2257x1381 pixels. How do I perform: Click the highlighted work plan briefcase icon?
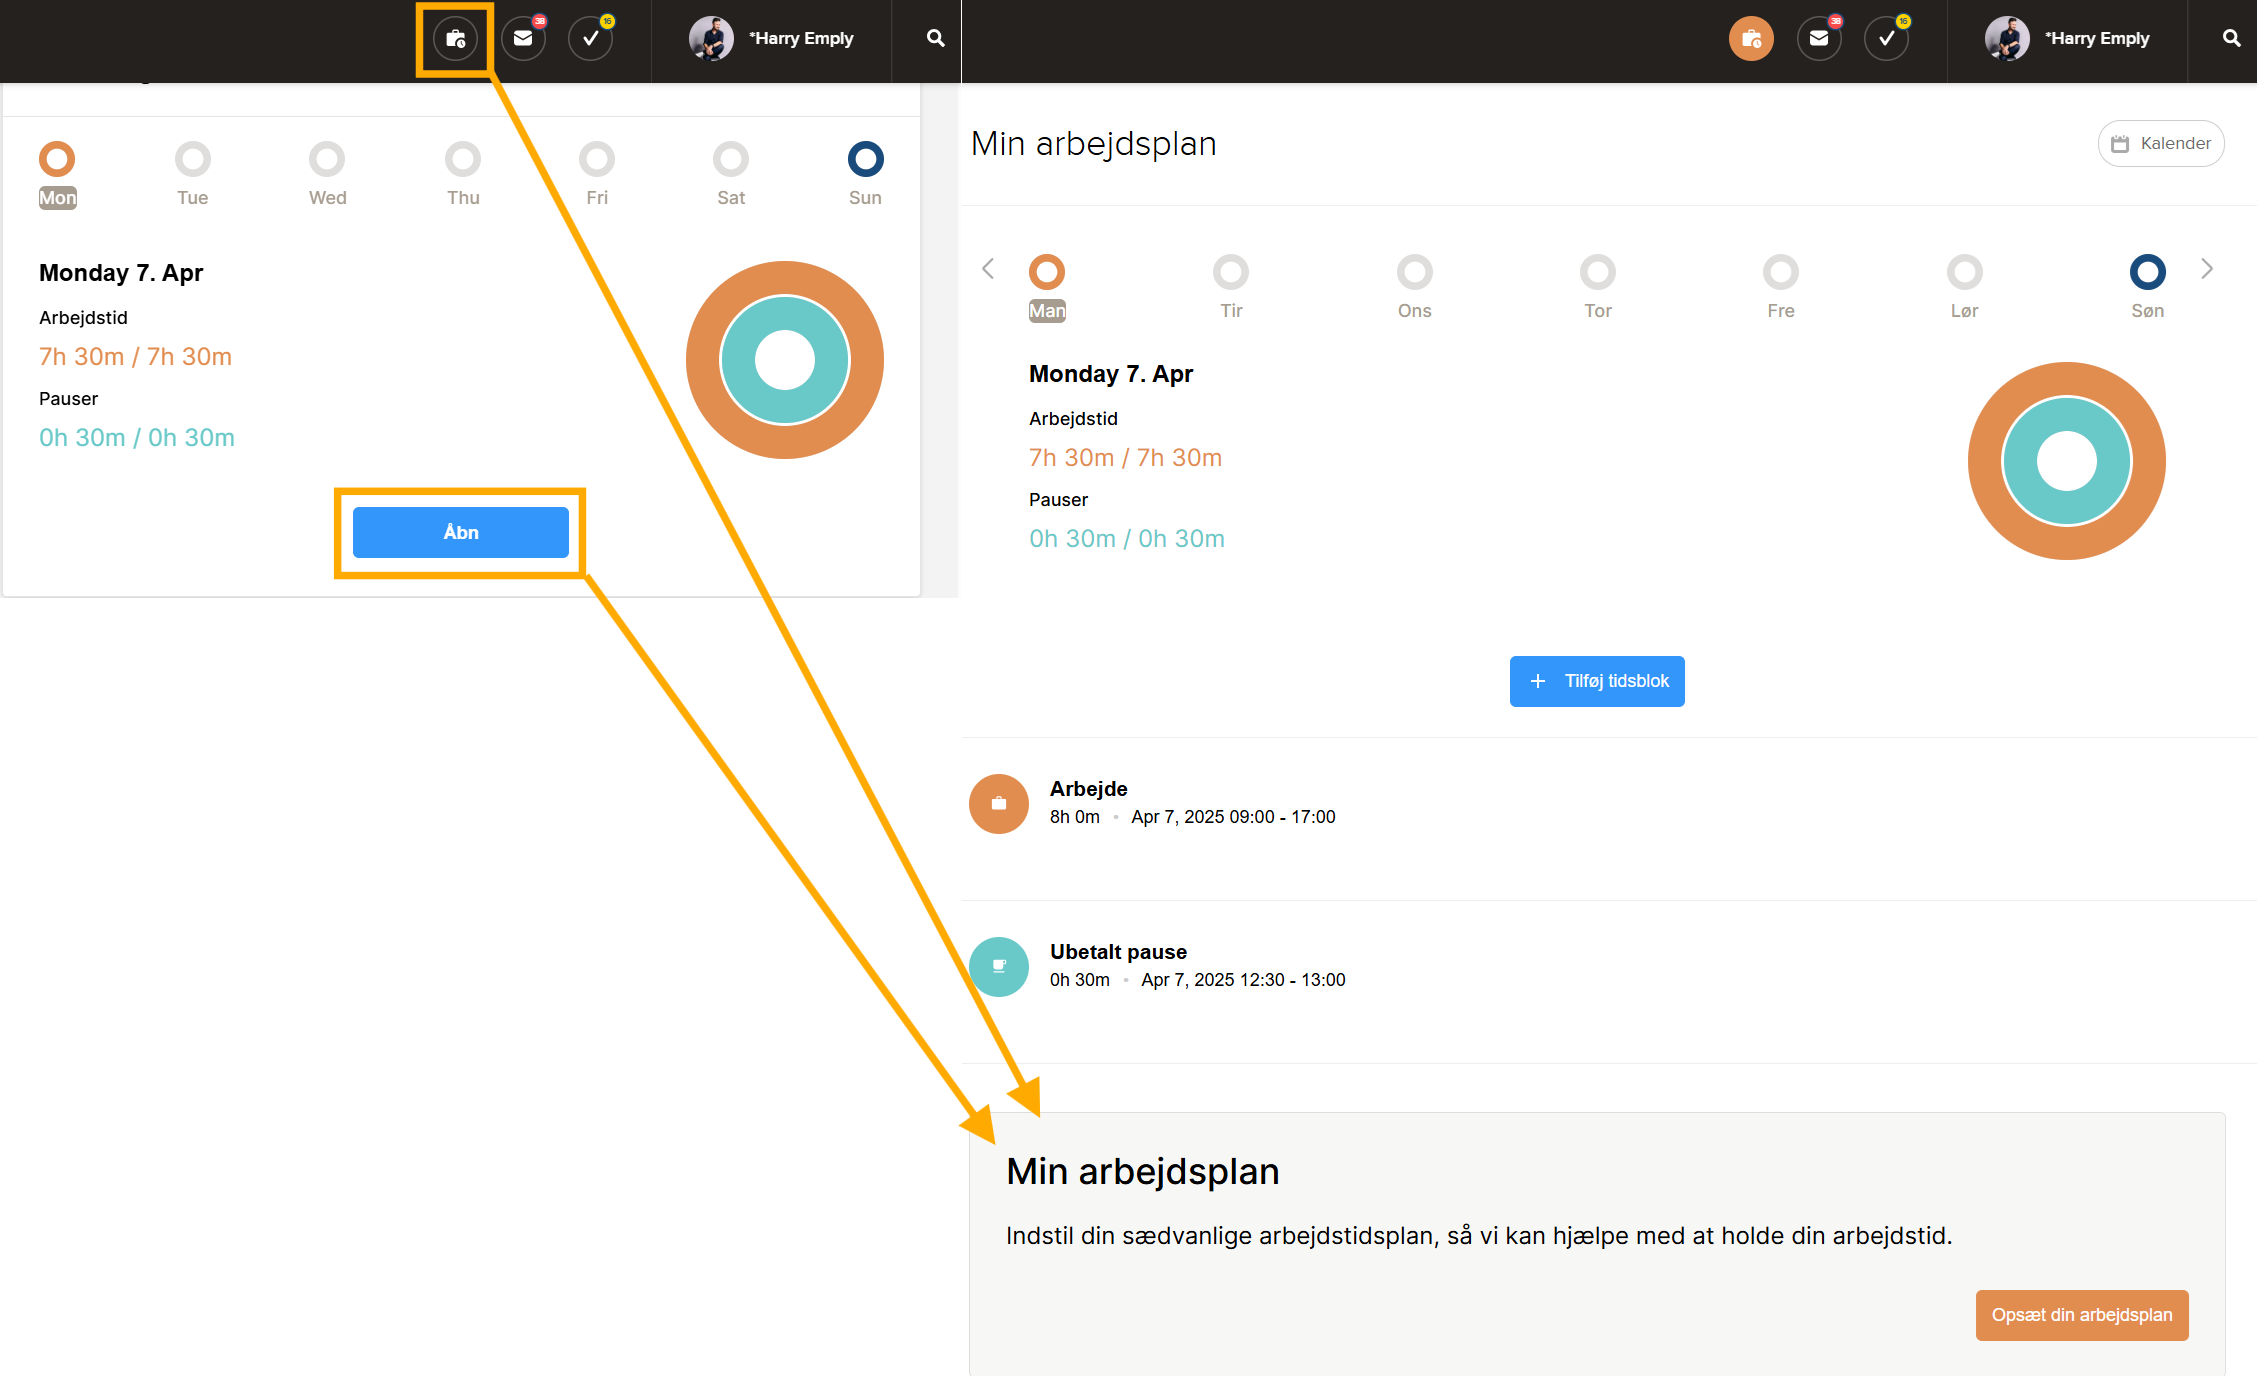point(456,39)
